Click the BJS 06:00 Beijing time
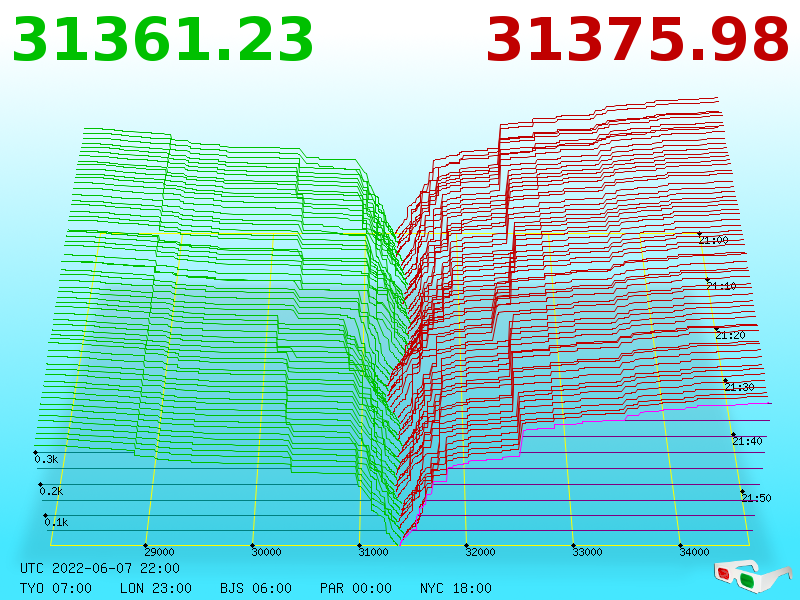Image resolution: width=800 pixels, height=600 pixels. point(256,588)
